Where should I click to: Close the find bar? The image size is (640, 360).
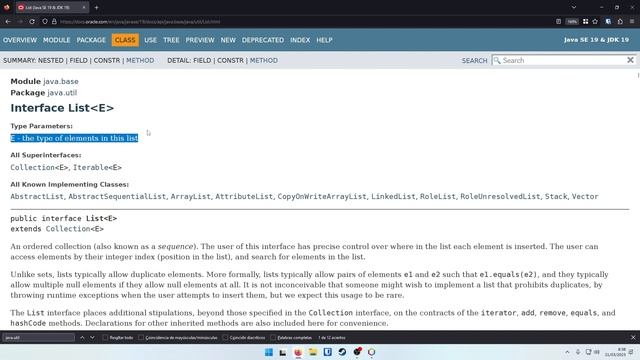tap(633, 338)
